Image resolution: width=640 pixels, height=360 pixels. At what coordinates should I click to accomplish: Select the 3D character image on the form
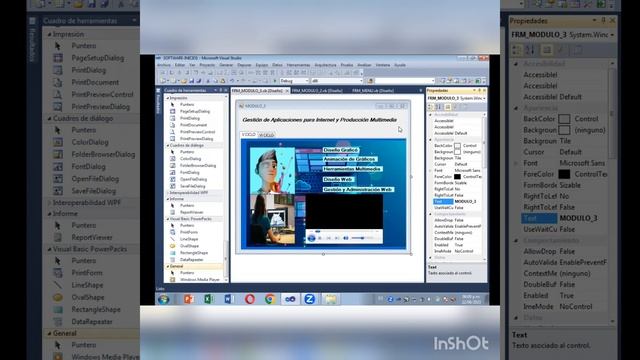[x=272, y=171]
